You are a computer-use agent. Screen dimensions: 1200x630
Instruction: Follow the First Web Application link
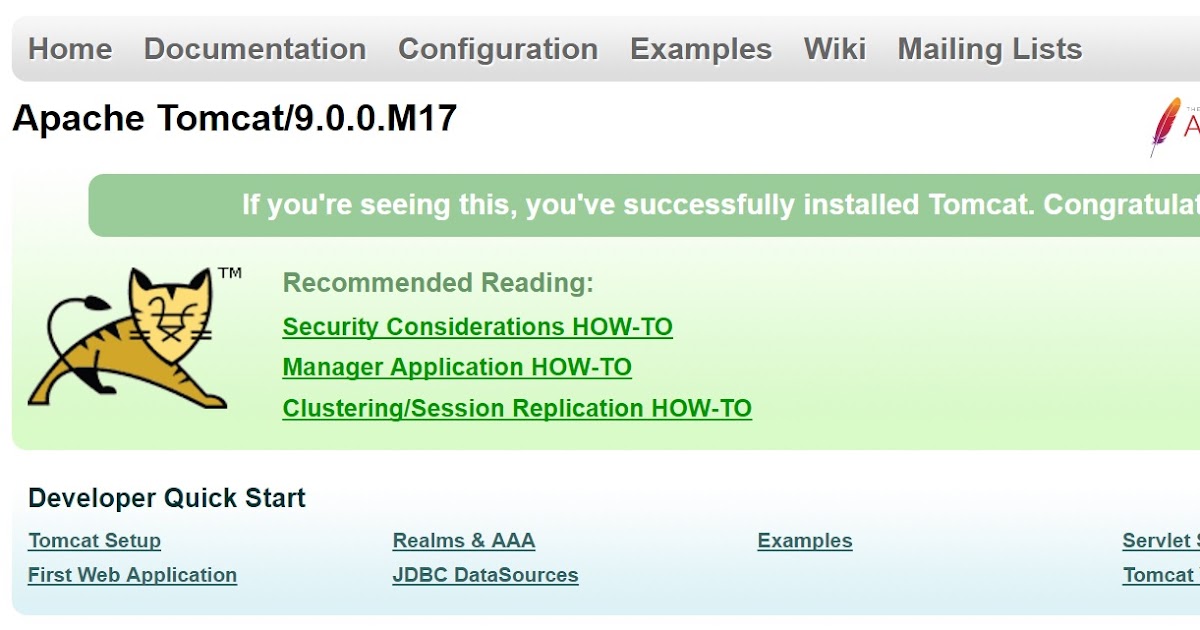pos(132,575)
